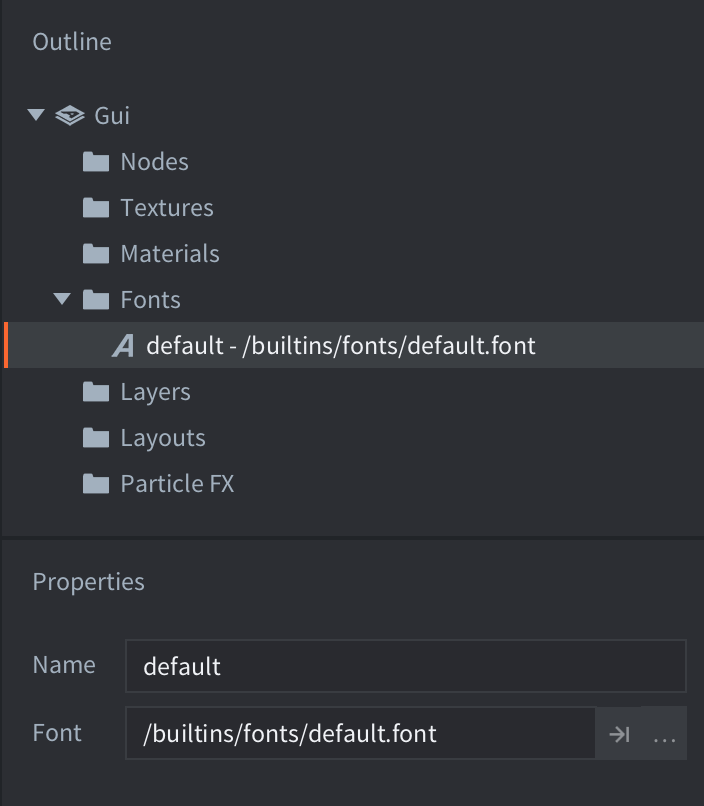Click the Layouts folder icon
704x806 pixels.
[x=95, y=437]
